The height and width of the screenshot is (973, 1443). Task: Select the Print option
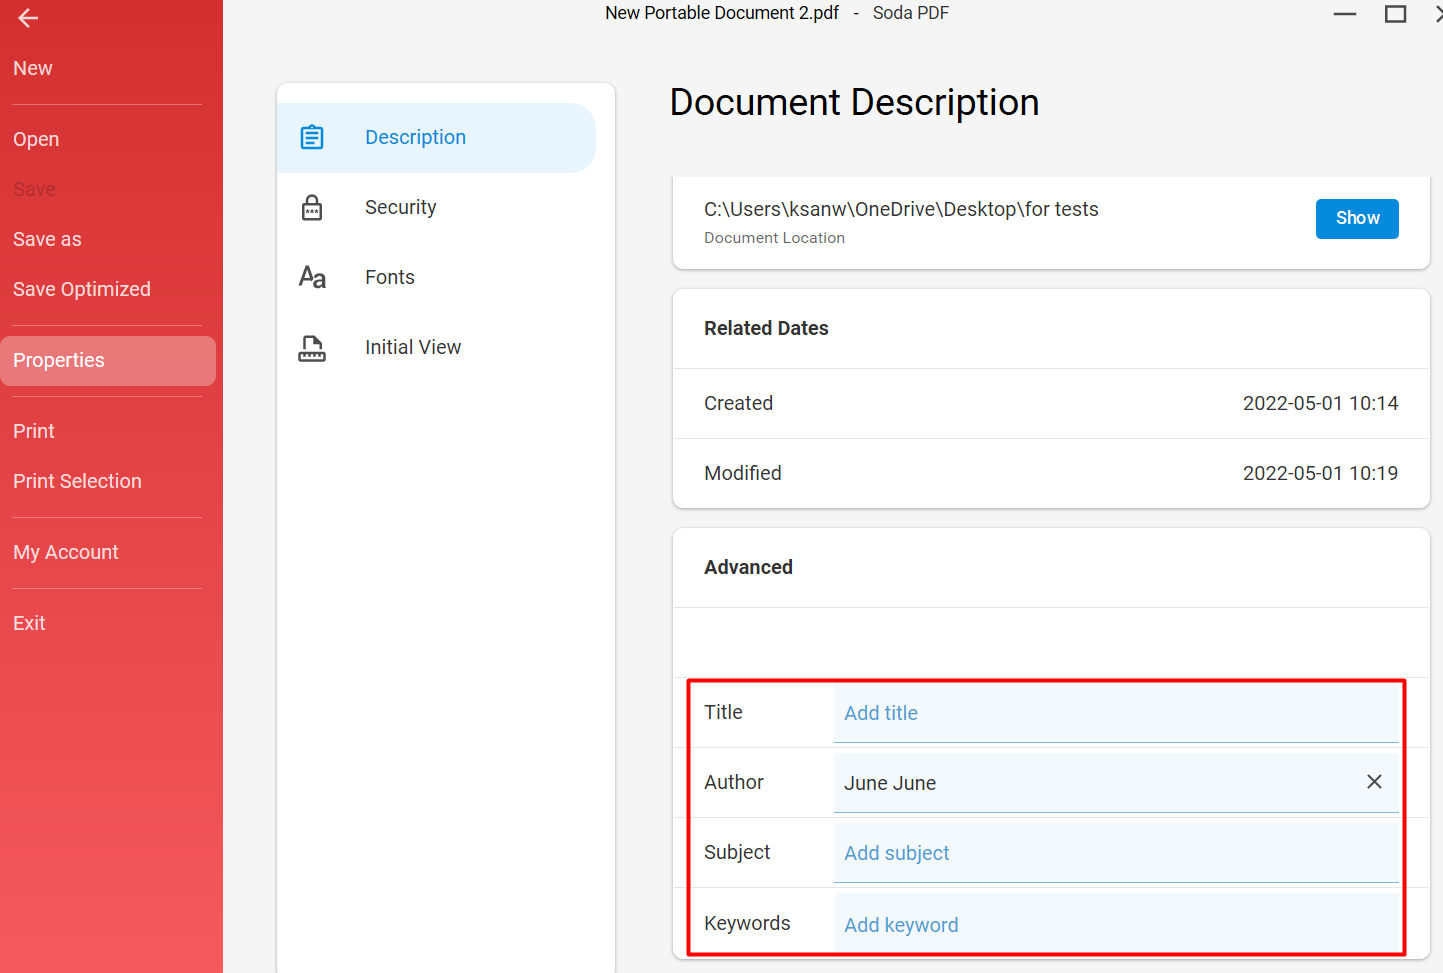(34, 431)
